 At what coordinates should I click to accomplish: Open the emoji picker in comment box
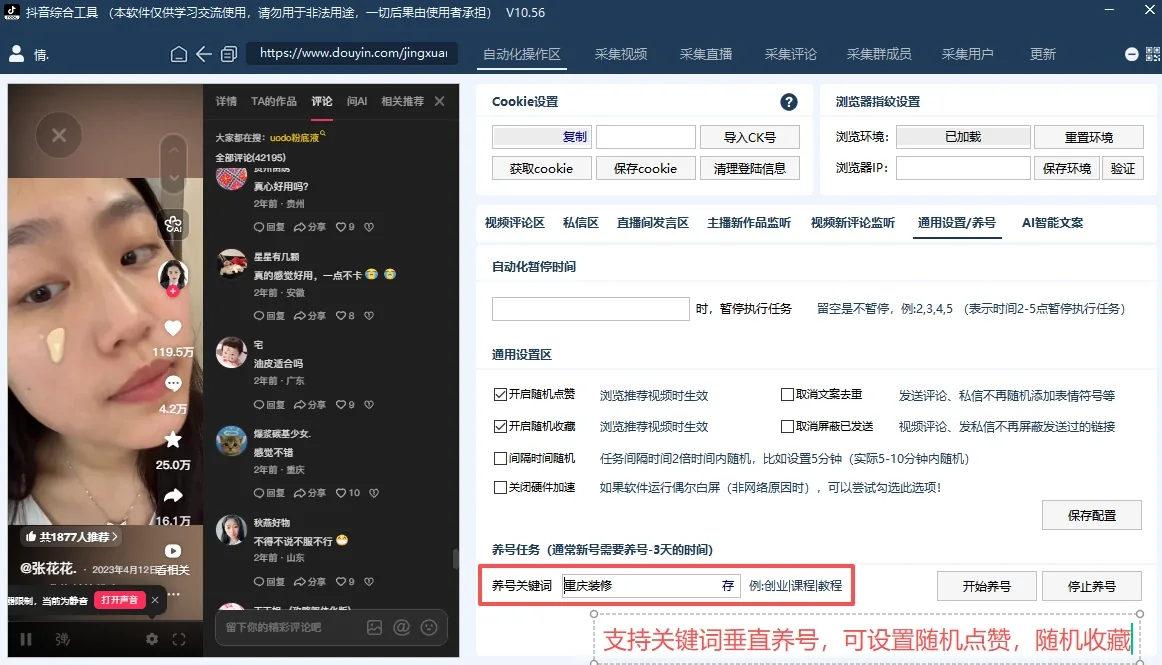click(x=428, y=627)
